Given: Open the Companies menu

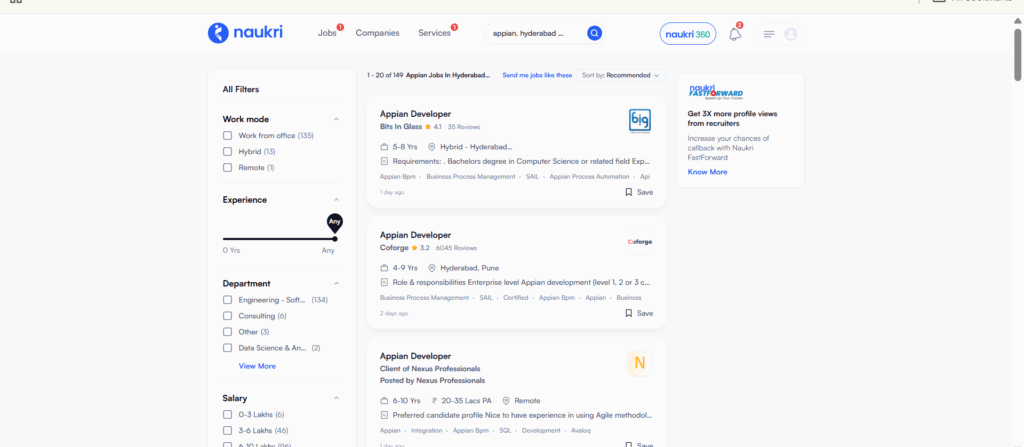Looking at the screenshot, I should [377, 33].
